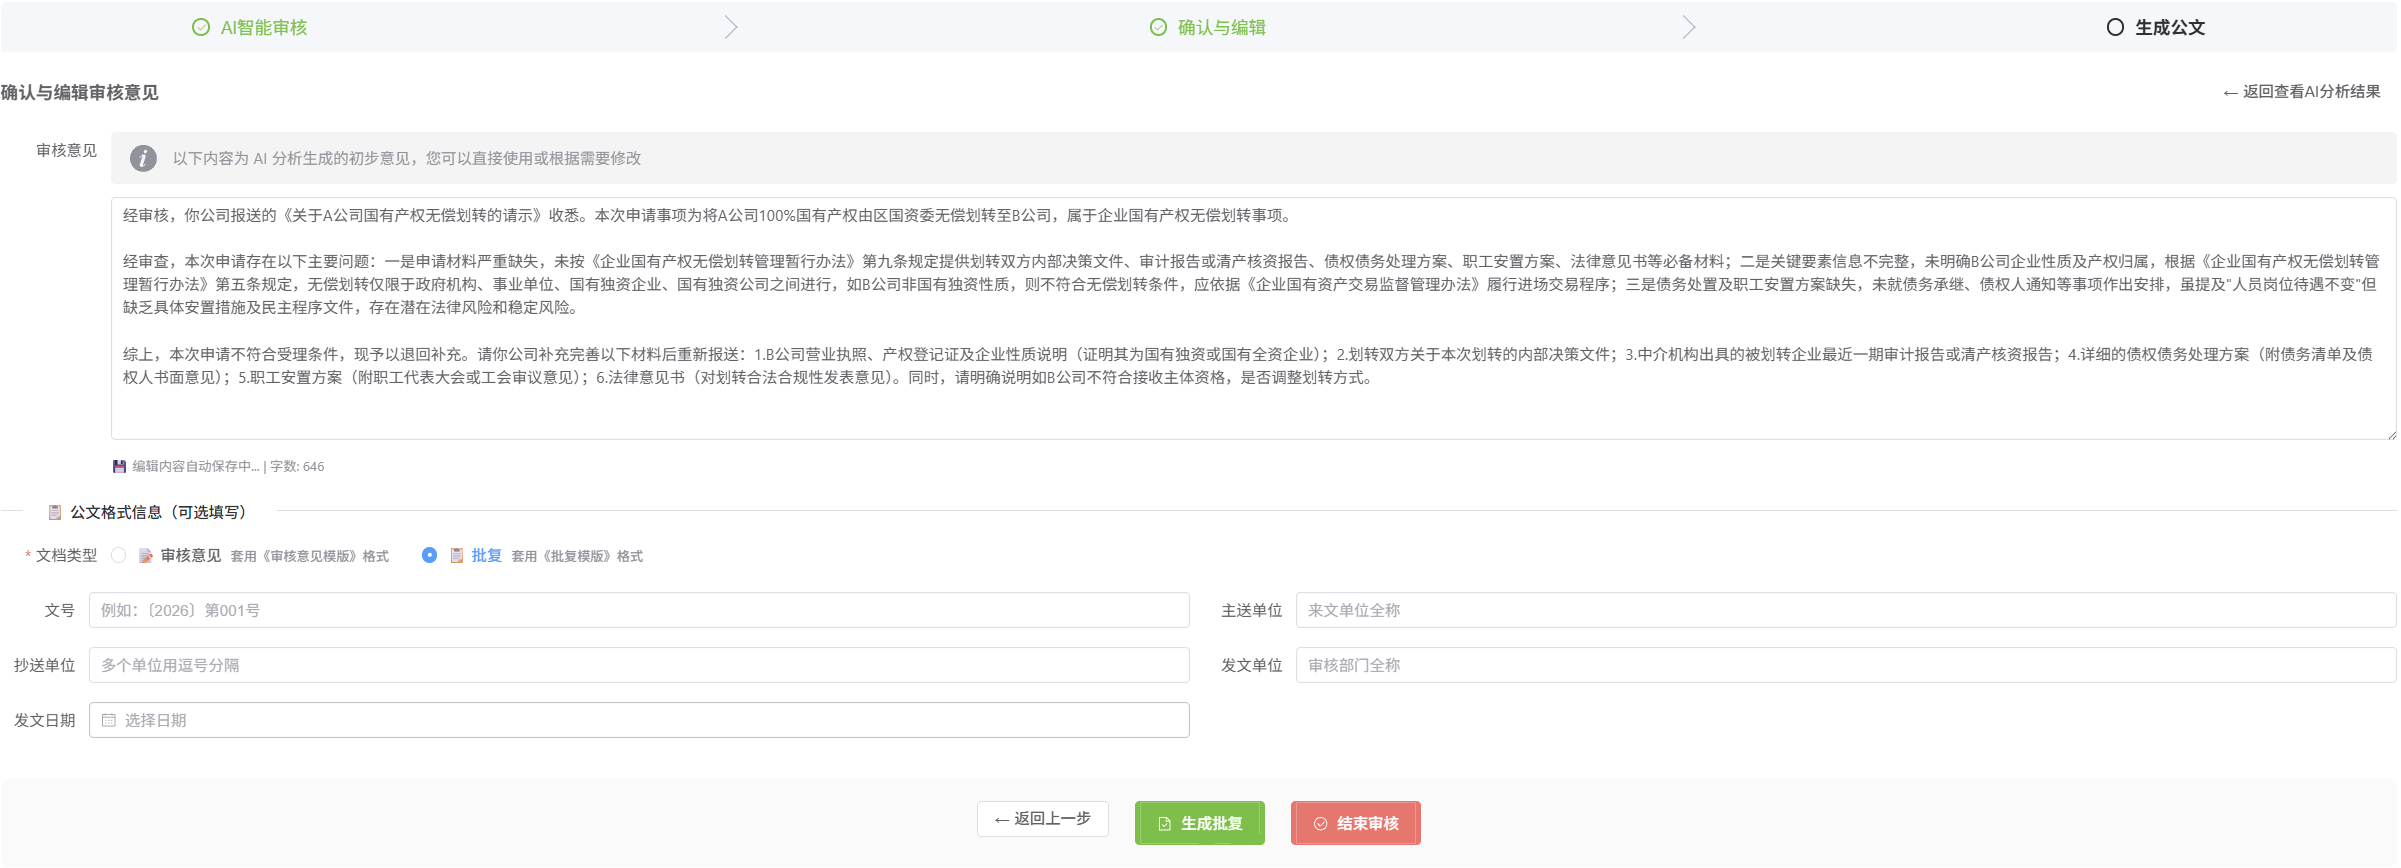Click into the 文号 input field
This screenshot has width=2401, height=868.
point(640,610)
